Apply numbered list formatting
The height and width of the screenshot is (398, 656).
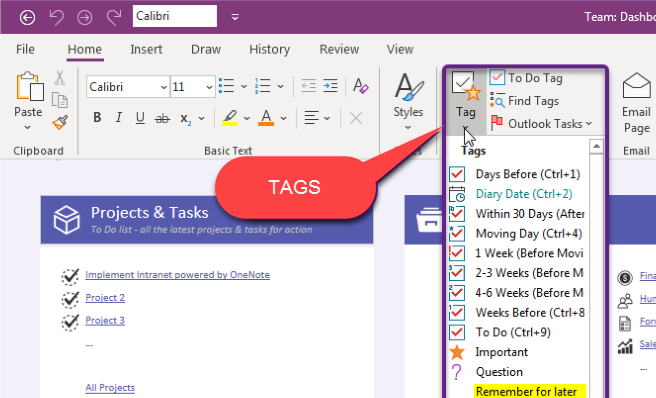[263, 86]
